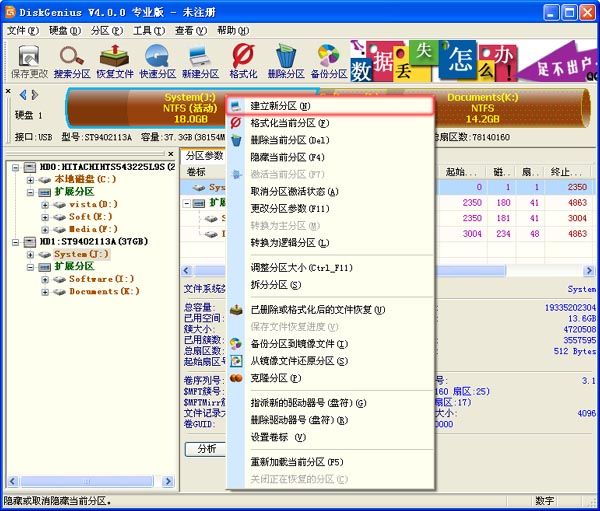
Task: Select 删除驱动器号(盘符)(R) menu entry
Action: [x=330, y=420]
